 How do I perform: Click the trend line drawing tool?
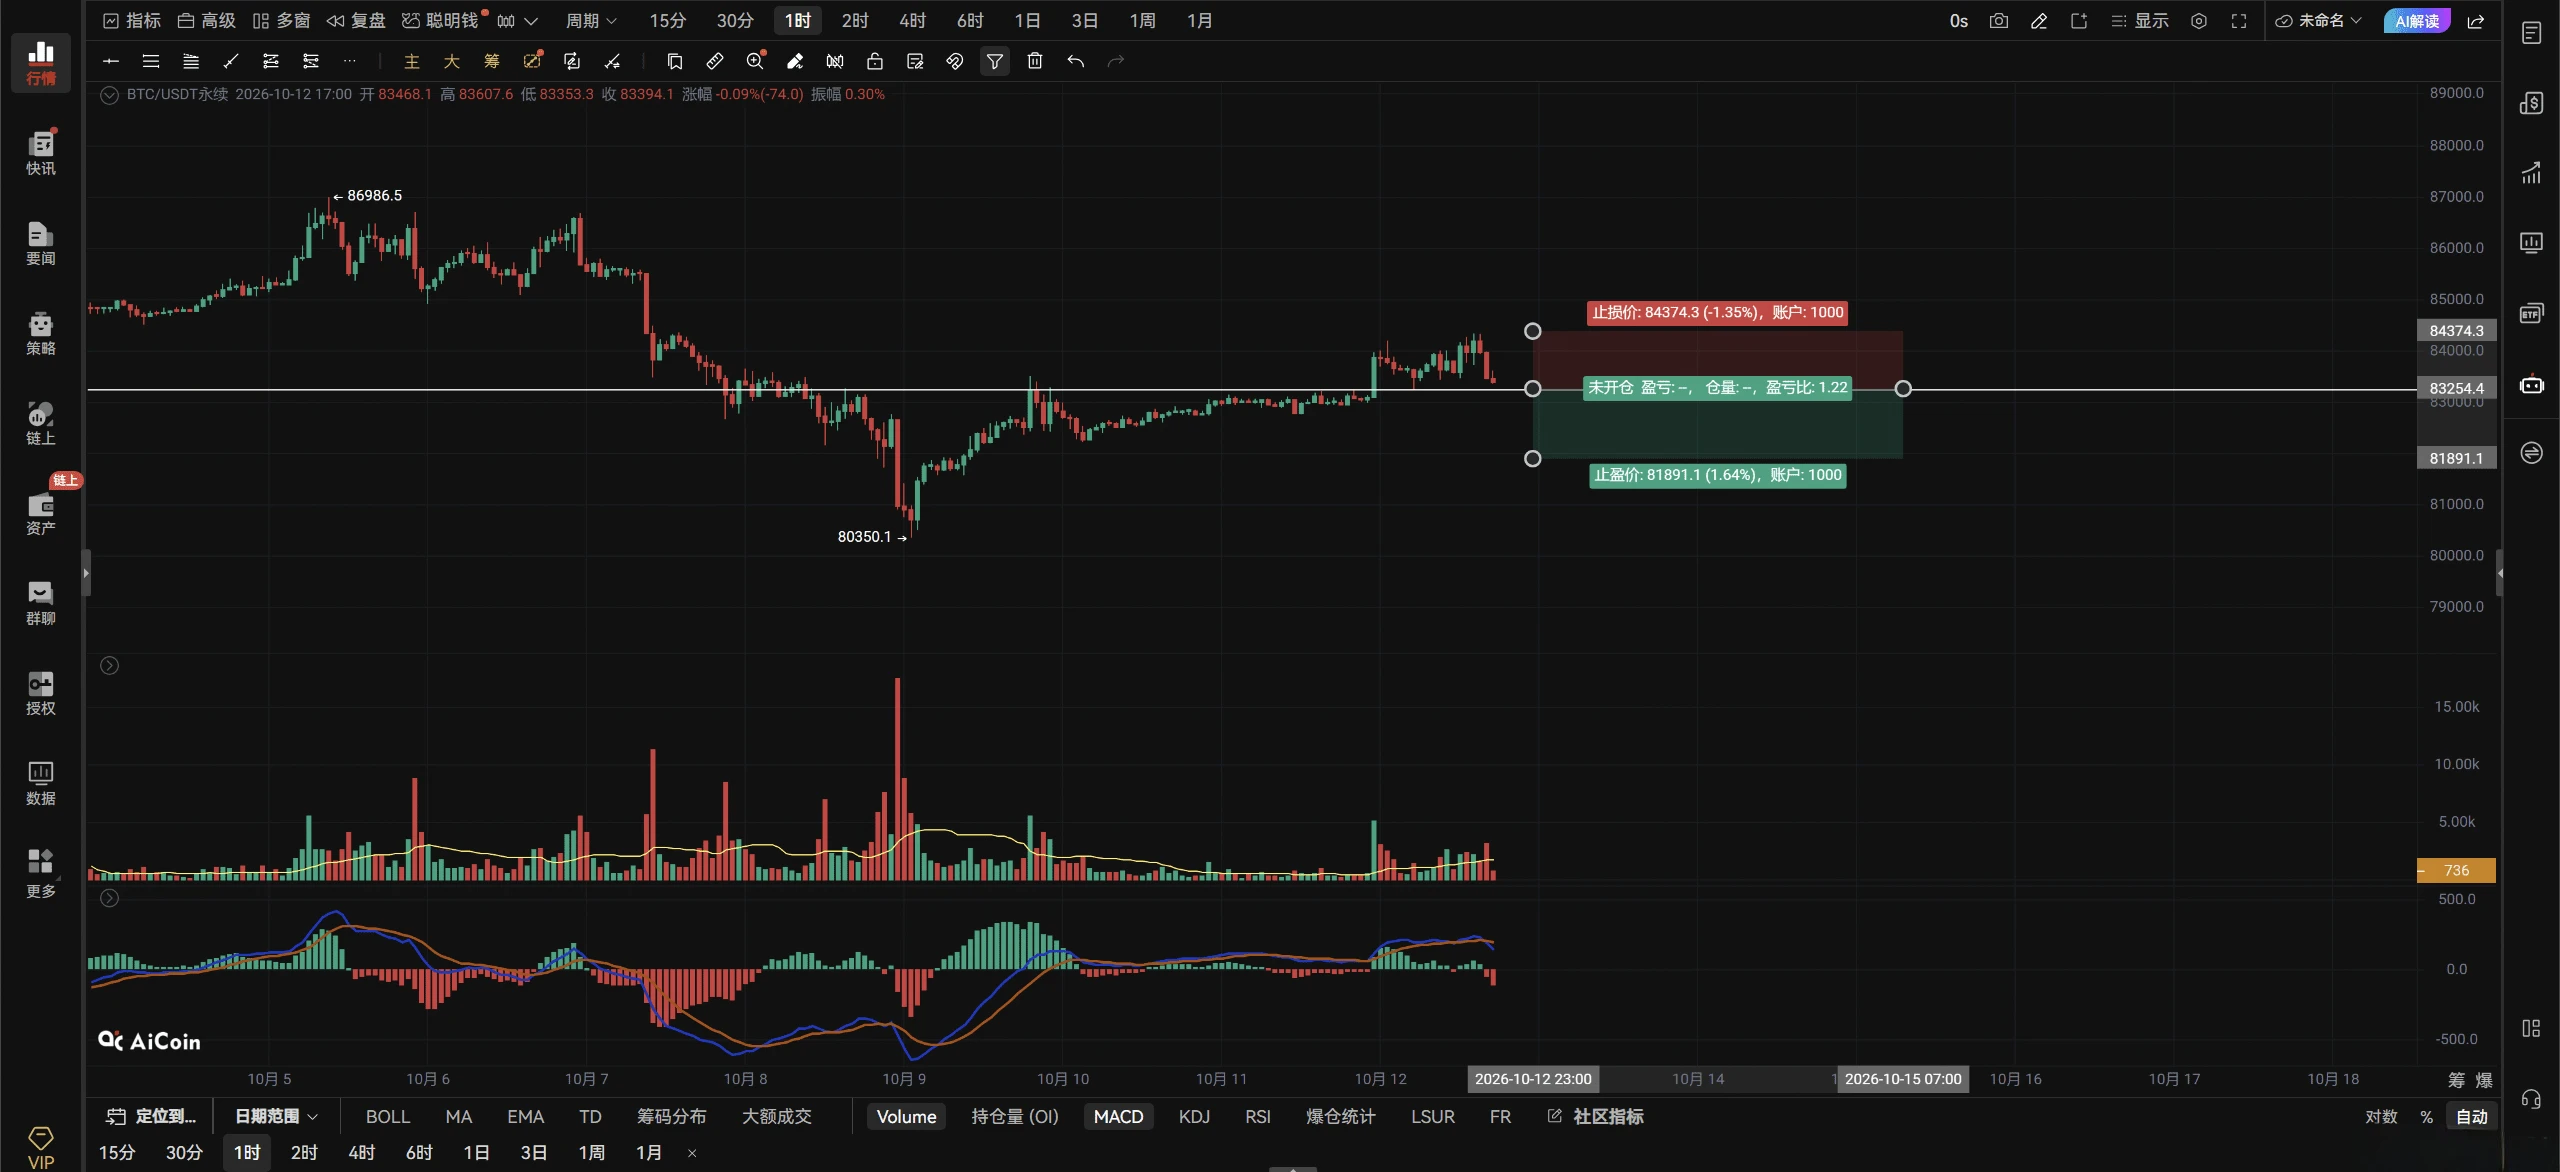click(231, 61)
